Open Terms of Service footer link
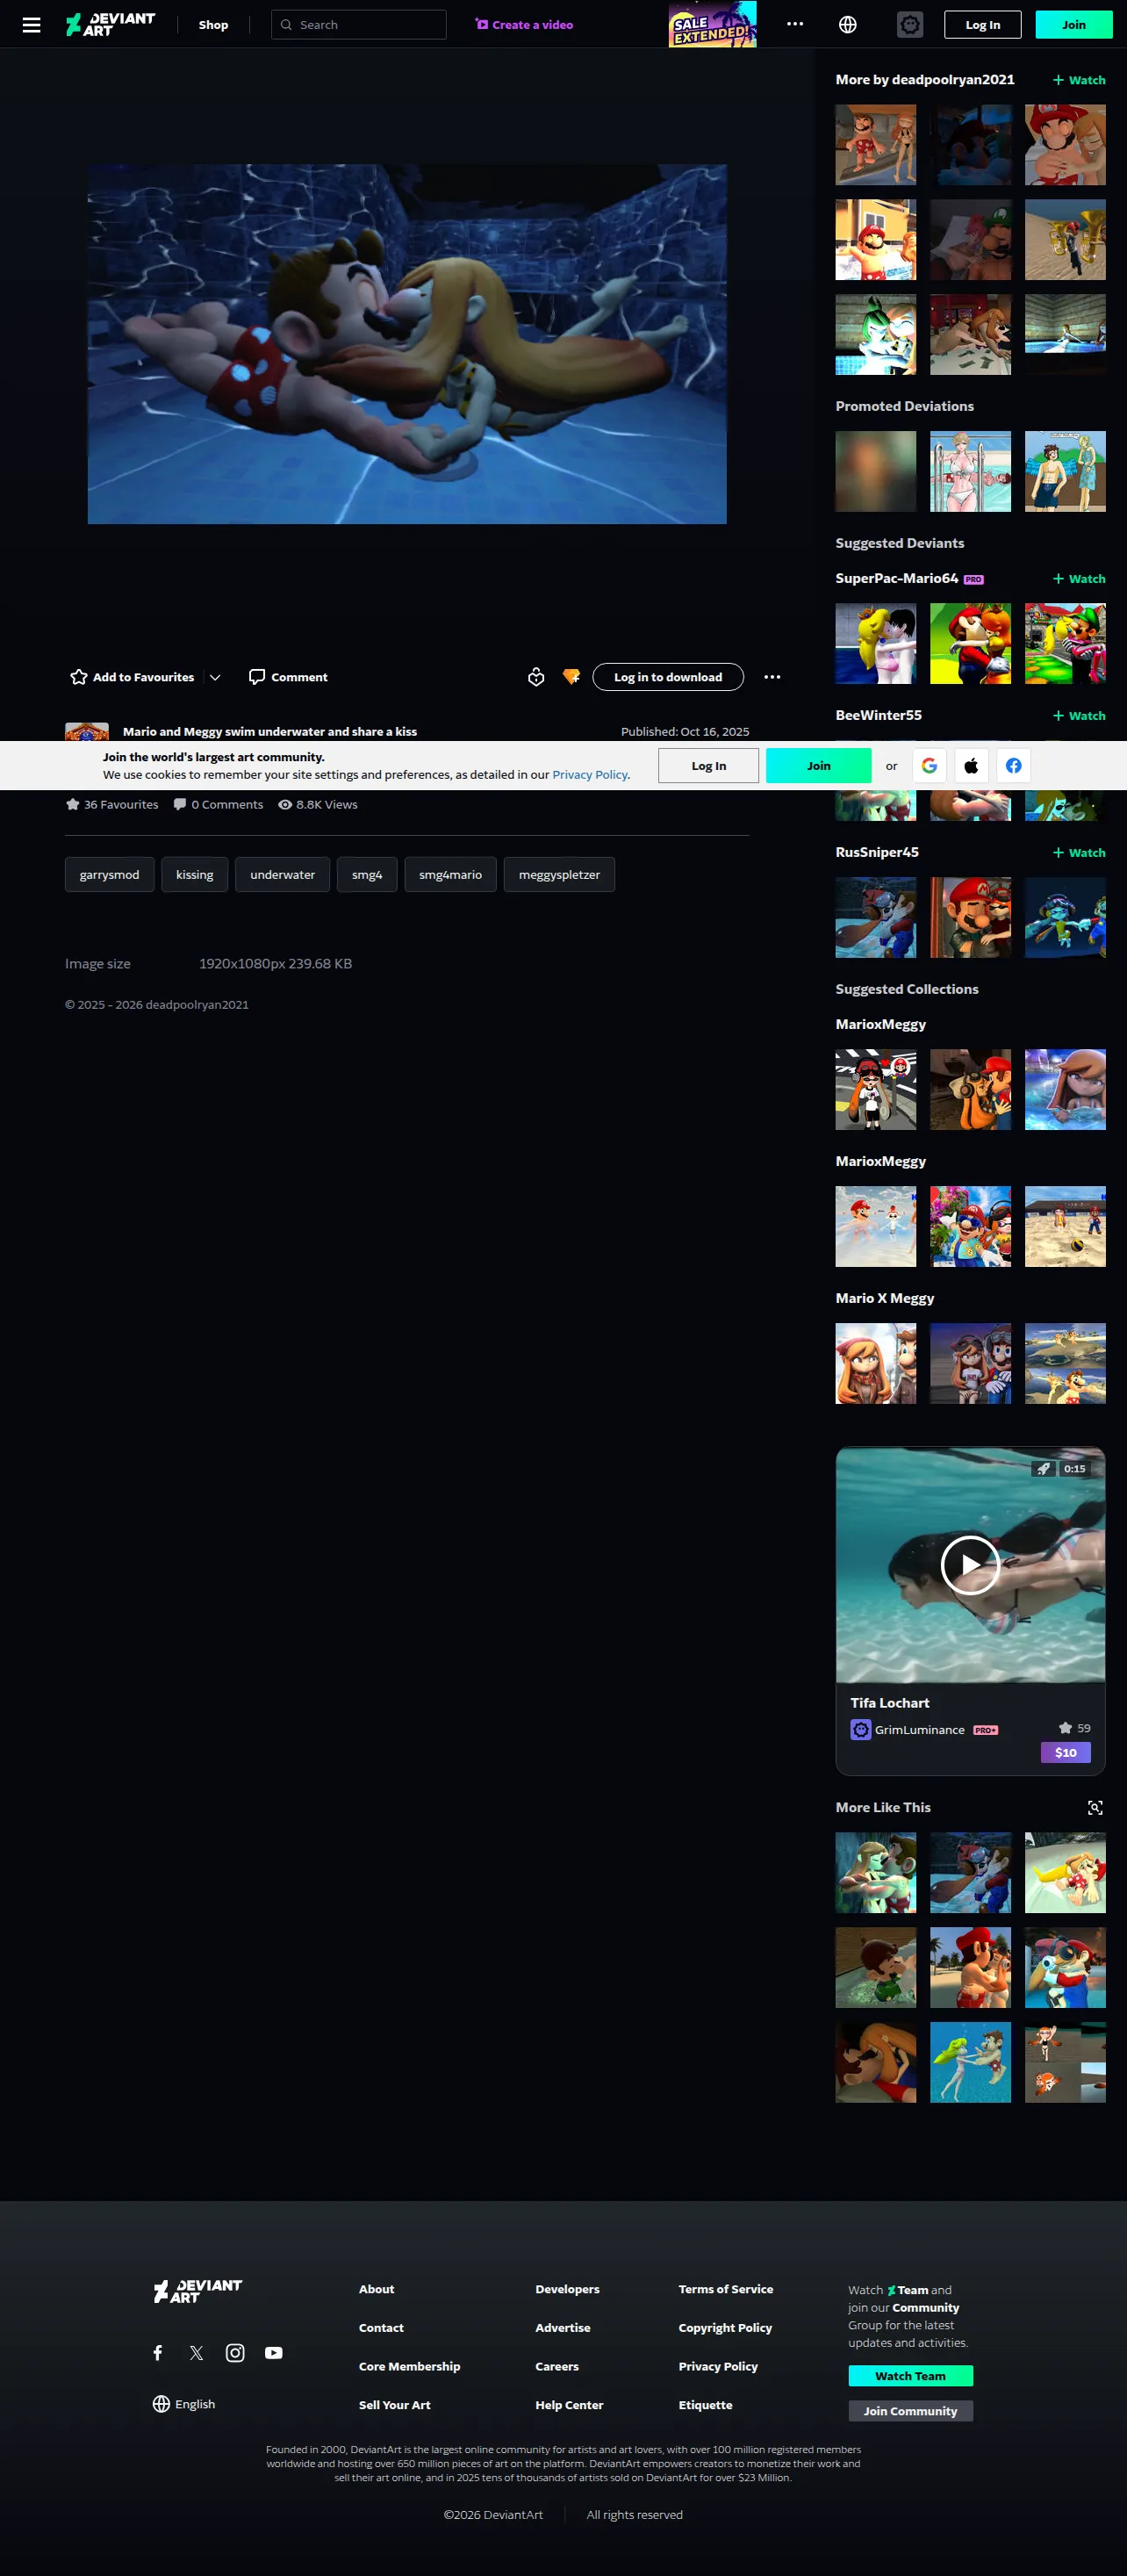The width and height of the screenshot is (1127, 2576). coord(726,2290)
